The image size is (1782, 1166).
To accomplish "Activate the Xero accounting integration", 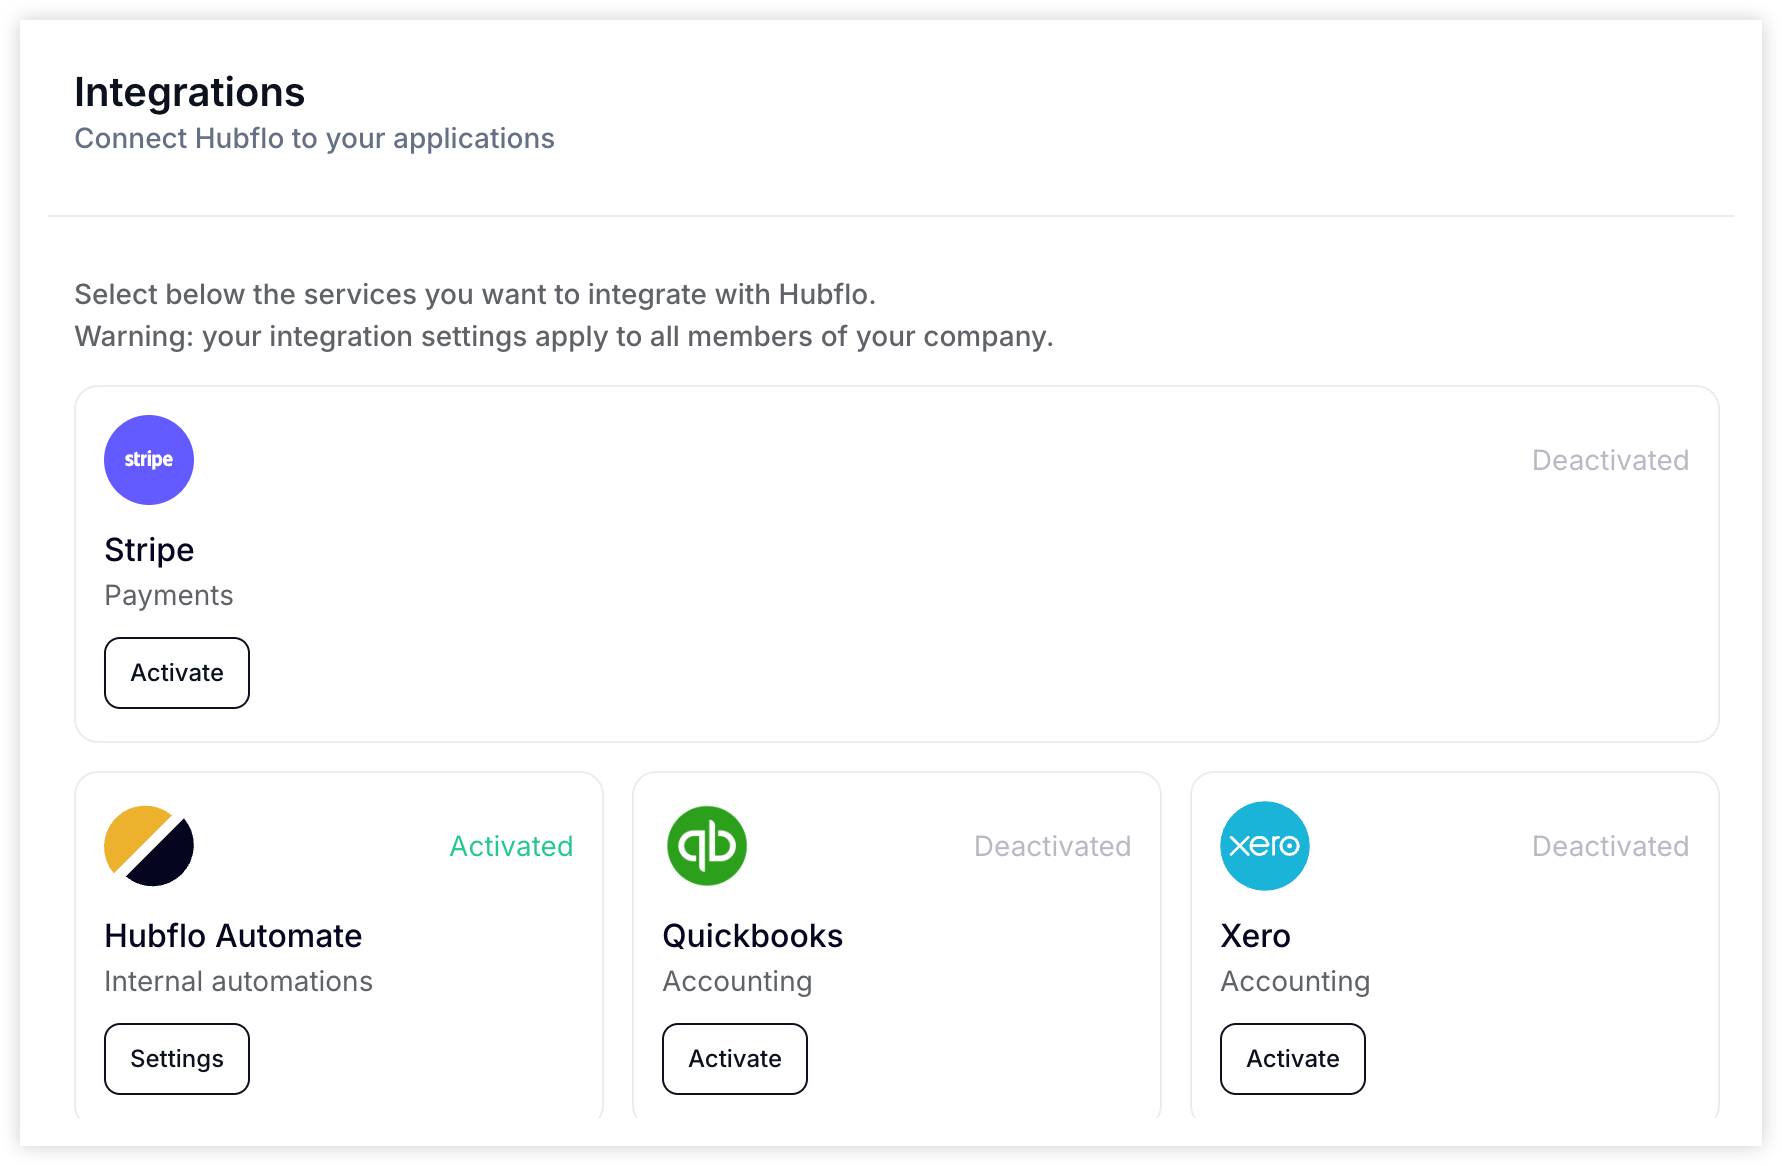I will pyautogui.click(x=1293, y=1059).
